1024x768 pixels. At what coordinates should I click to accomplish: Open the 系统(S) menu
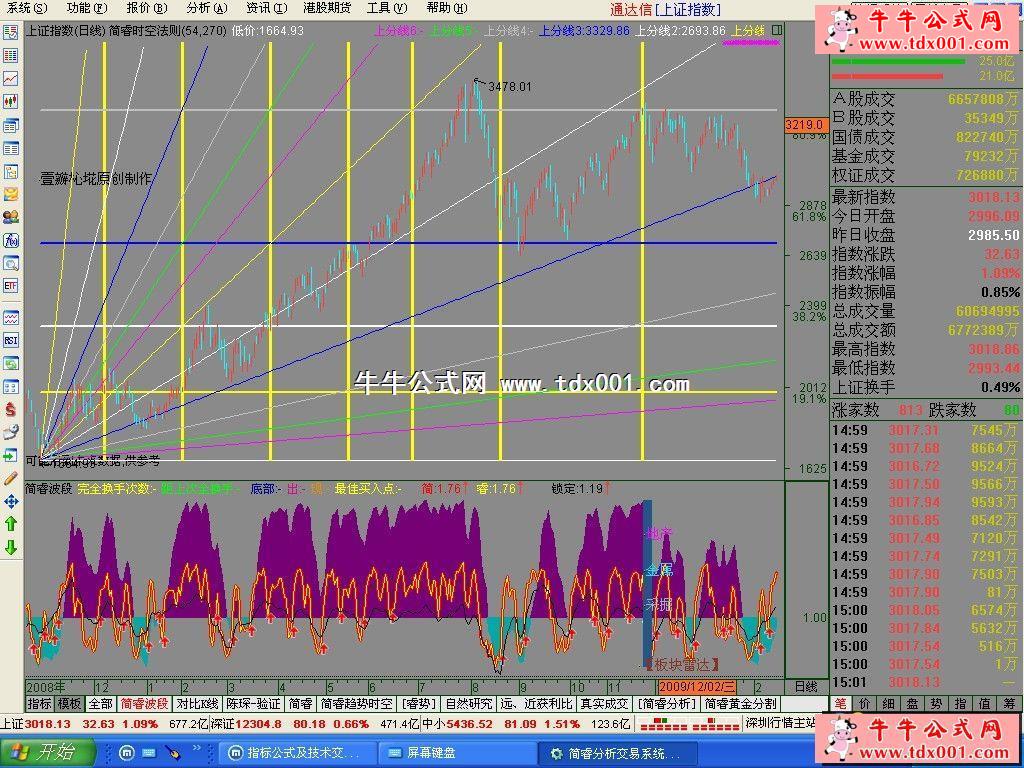tap(27, 8)
